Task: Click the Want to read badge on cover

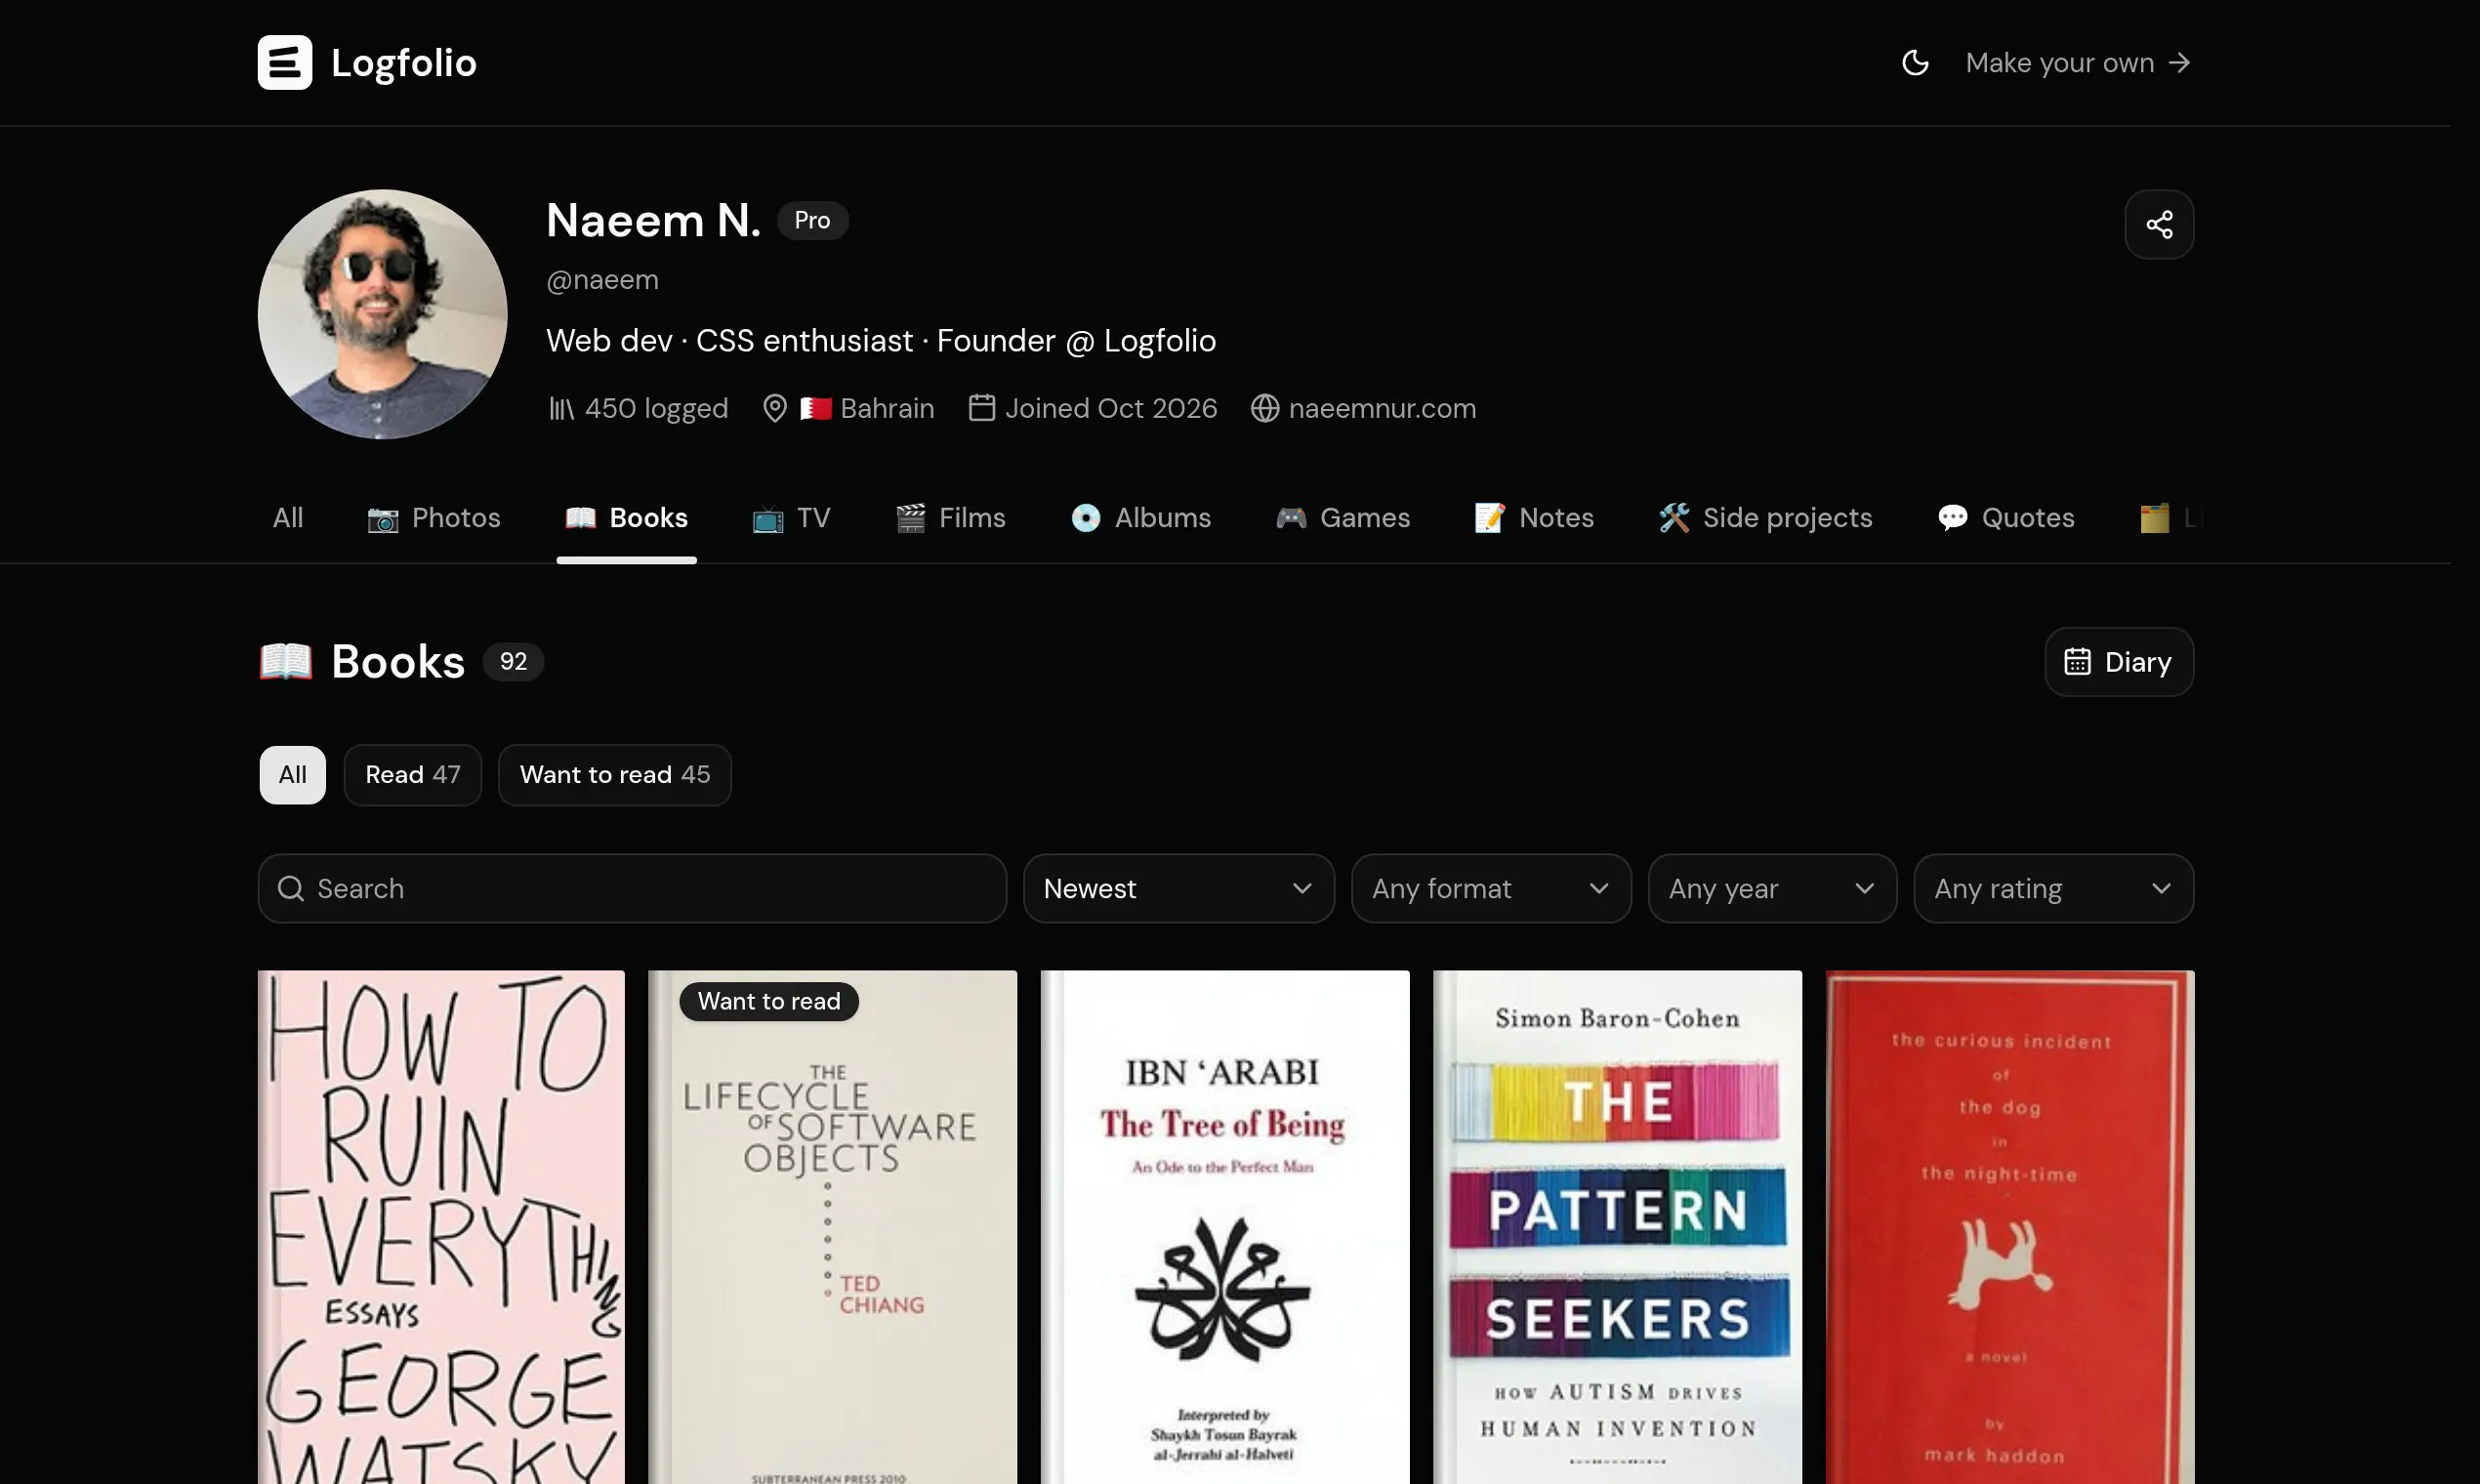Action: point(769,1001)
